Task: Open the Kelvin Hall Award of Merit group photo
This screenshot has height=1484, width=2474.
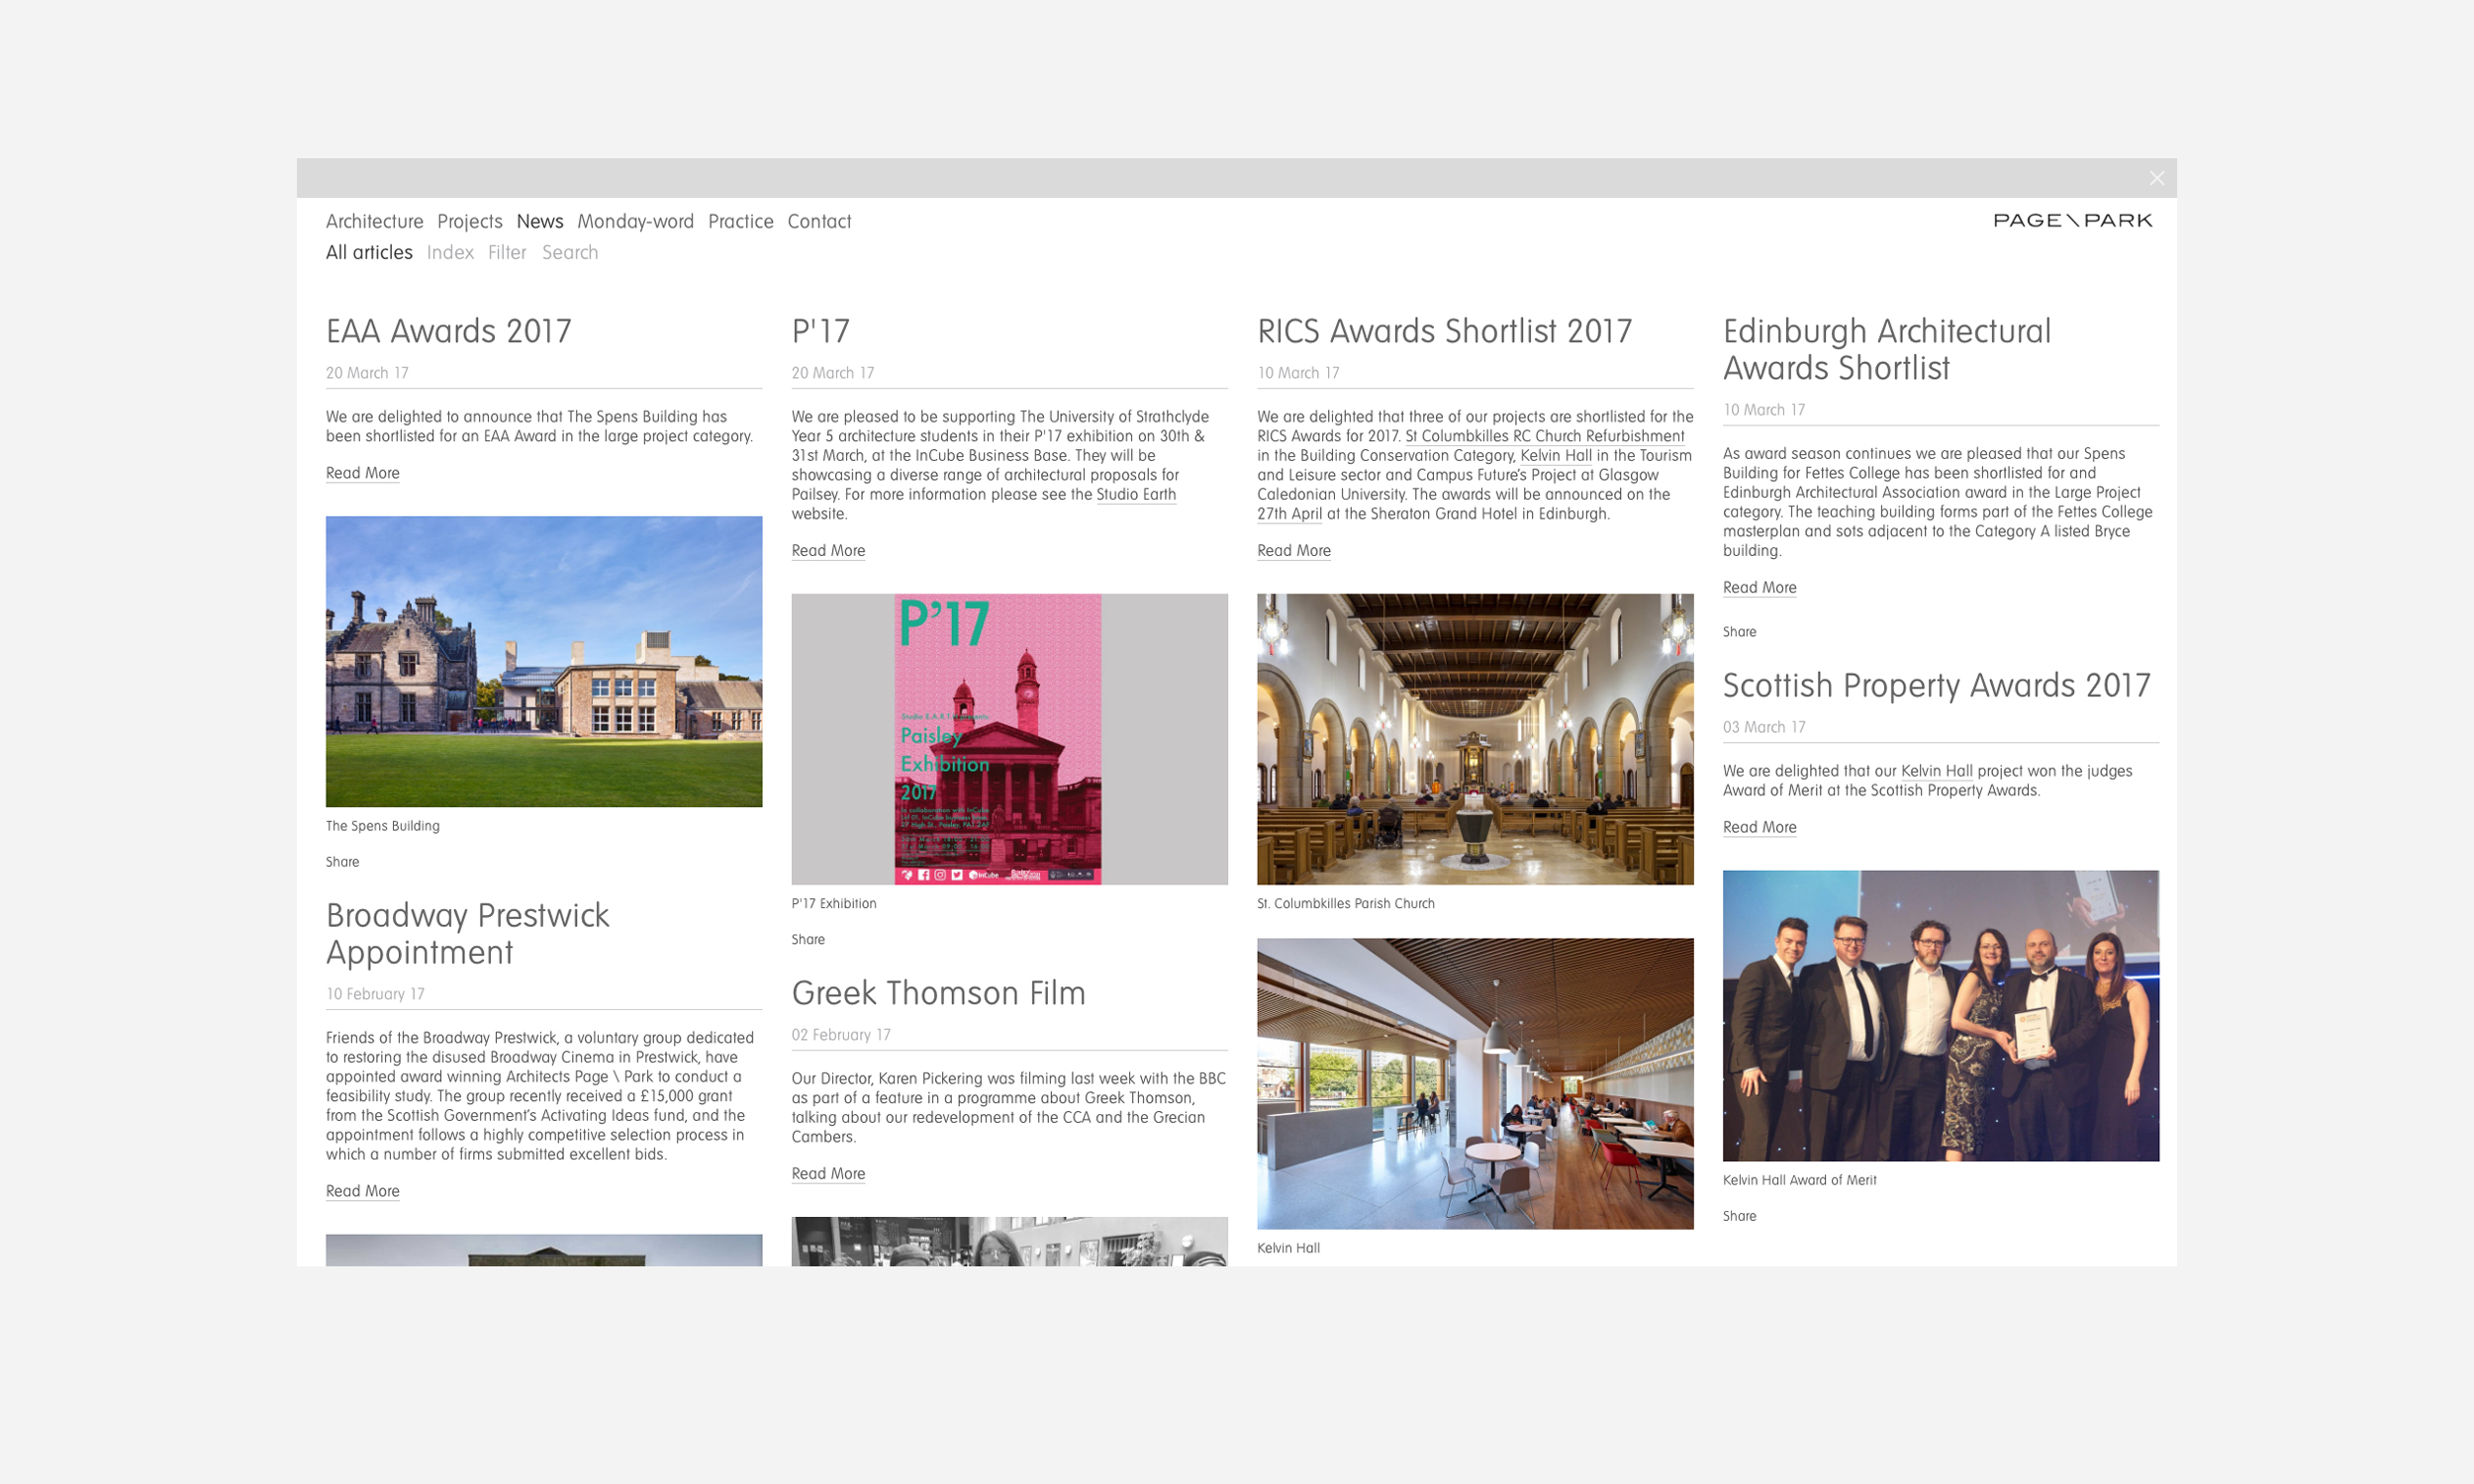Action: 1940,1015
